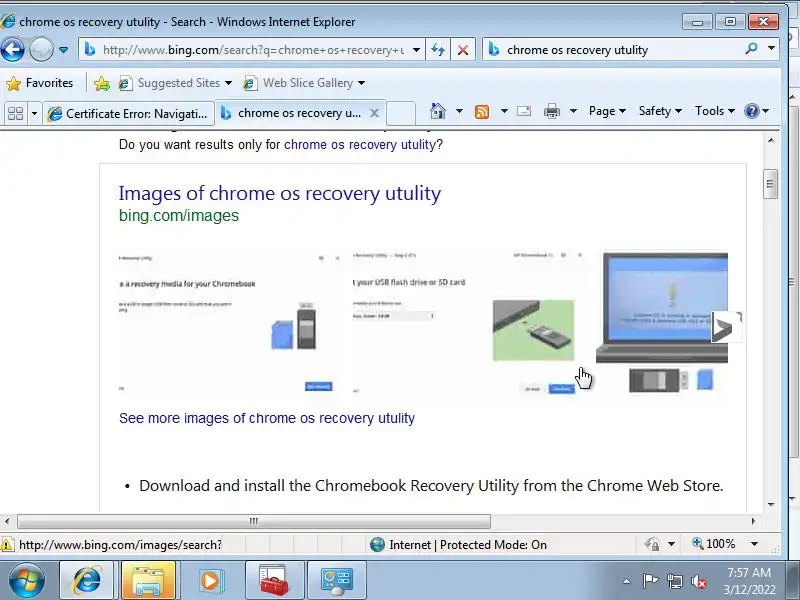Click the network tray icon
Screen dimensions: 800x600
coord(674,581)
